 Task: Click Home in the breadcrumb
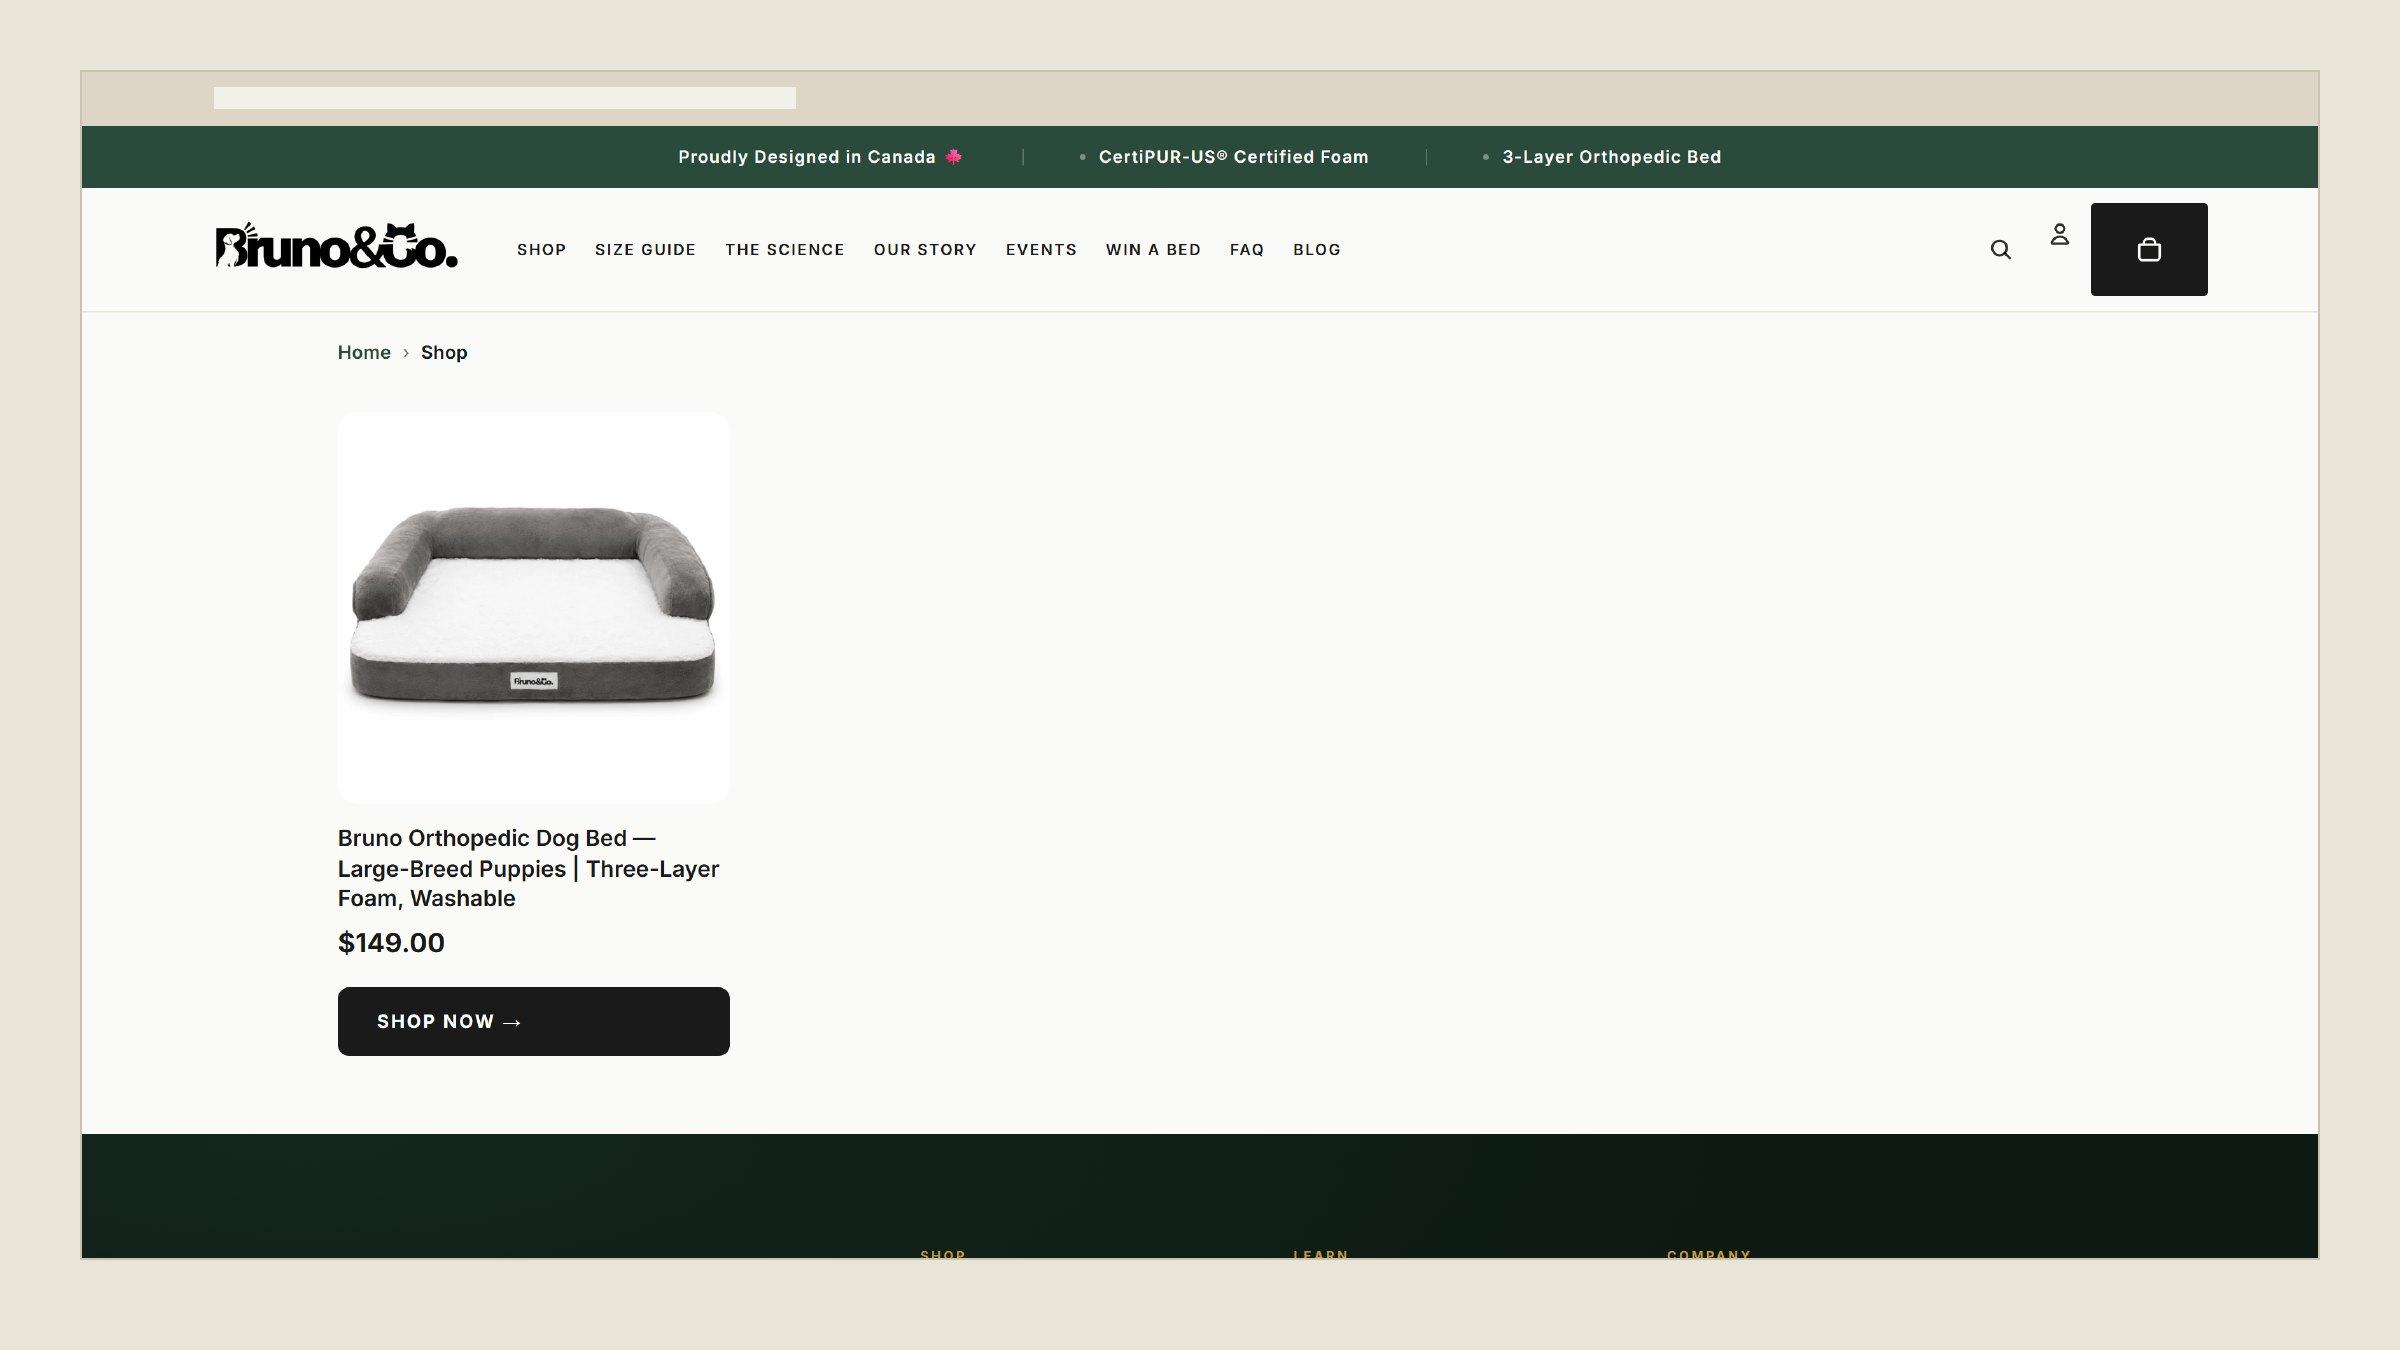coord(364,352)
